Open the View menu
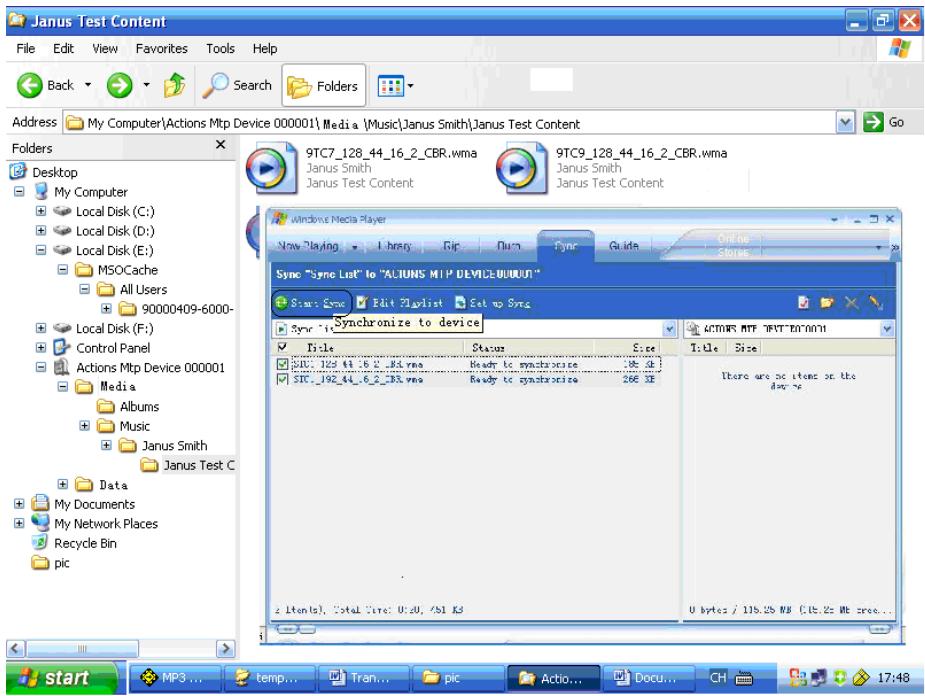925x696 pixels. [105, 48]
